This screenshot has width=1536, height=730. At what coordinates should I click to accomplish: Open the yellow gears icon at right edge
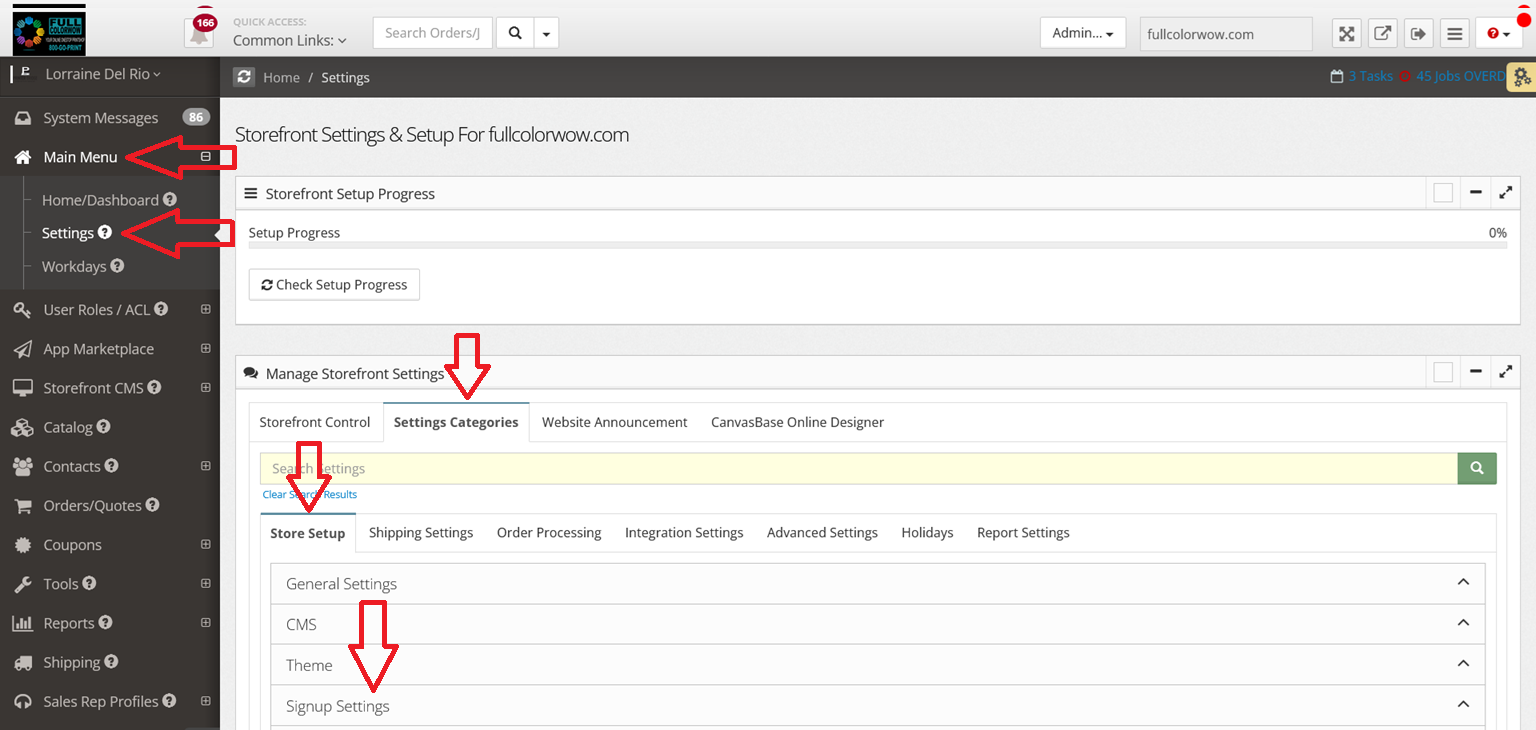(x=1521, y=77)
